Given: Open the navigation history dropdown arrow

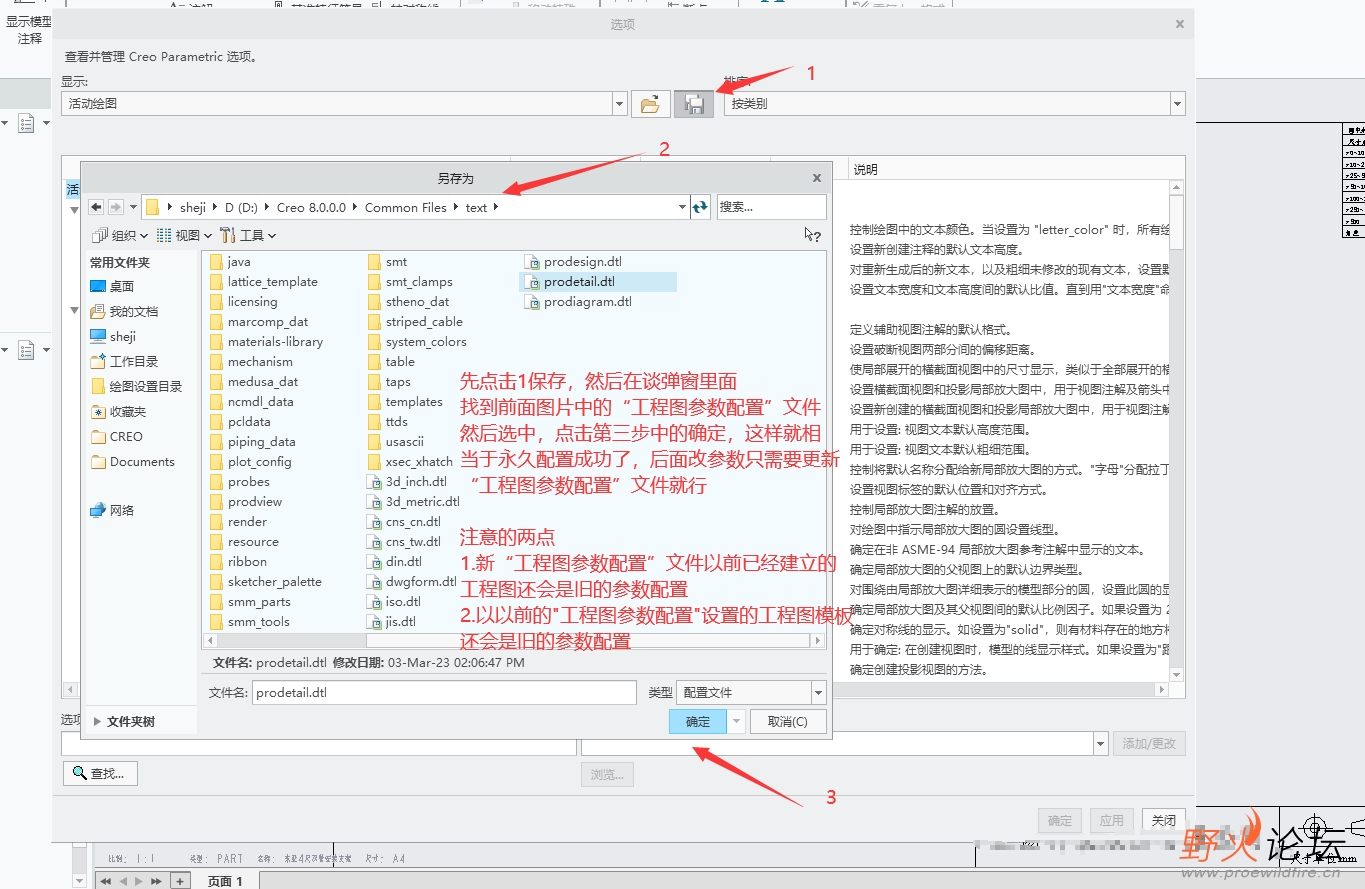Looking at the screenshot, I should coord(133,207).
